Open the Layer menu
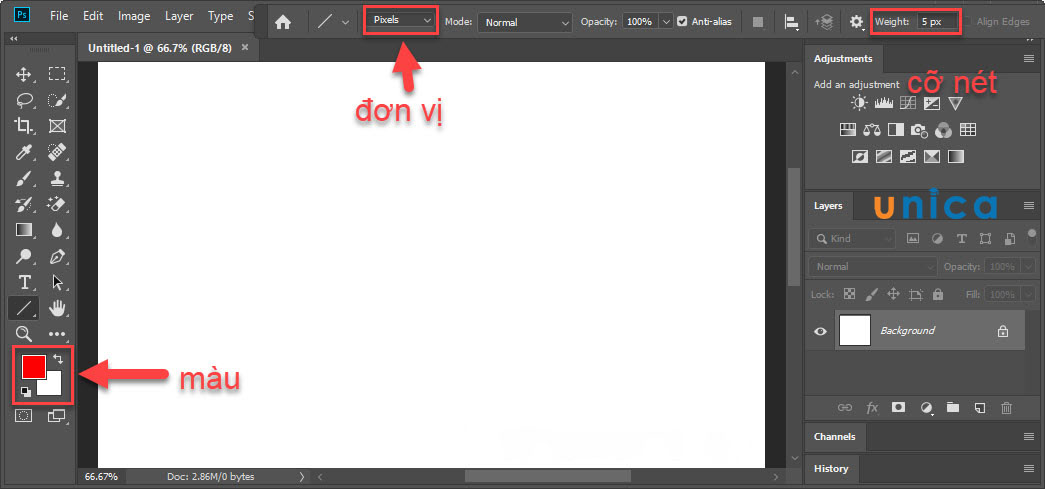 coord(179,16)
